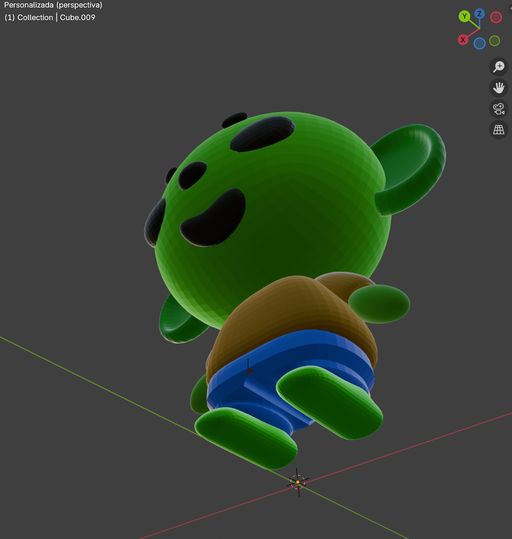Click the green Y axis on the gizmo
Image resolution: width=512 pixels, height=539 pixels.
465,16
